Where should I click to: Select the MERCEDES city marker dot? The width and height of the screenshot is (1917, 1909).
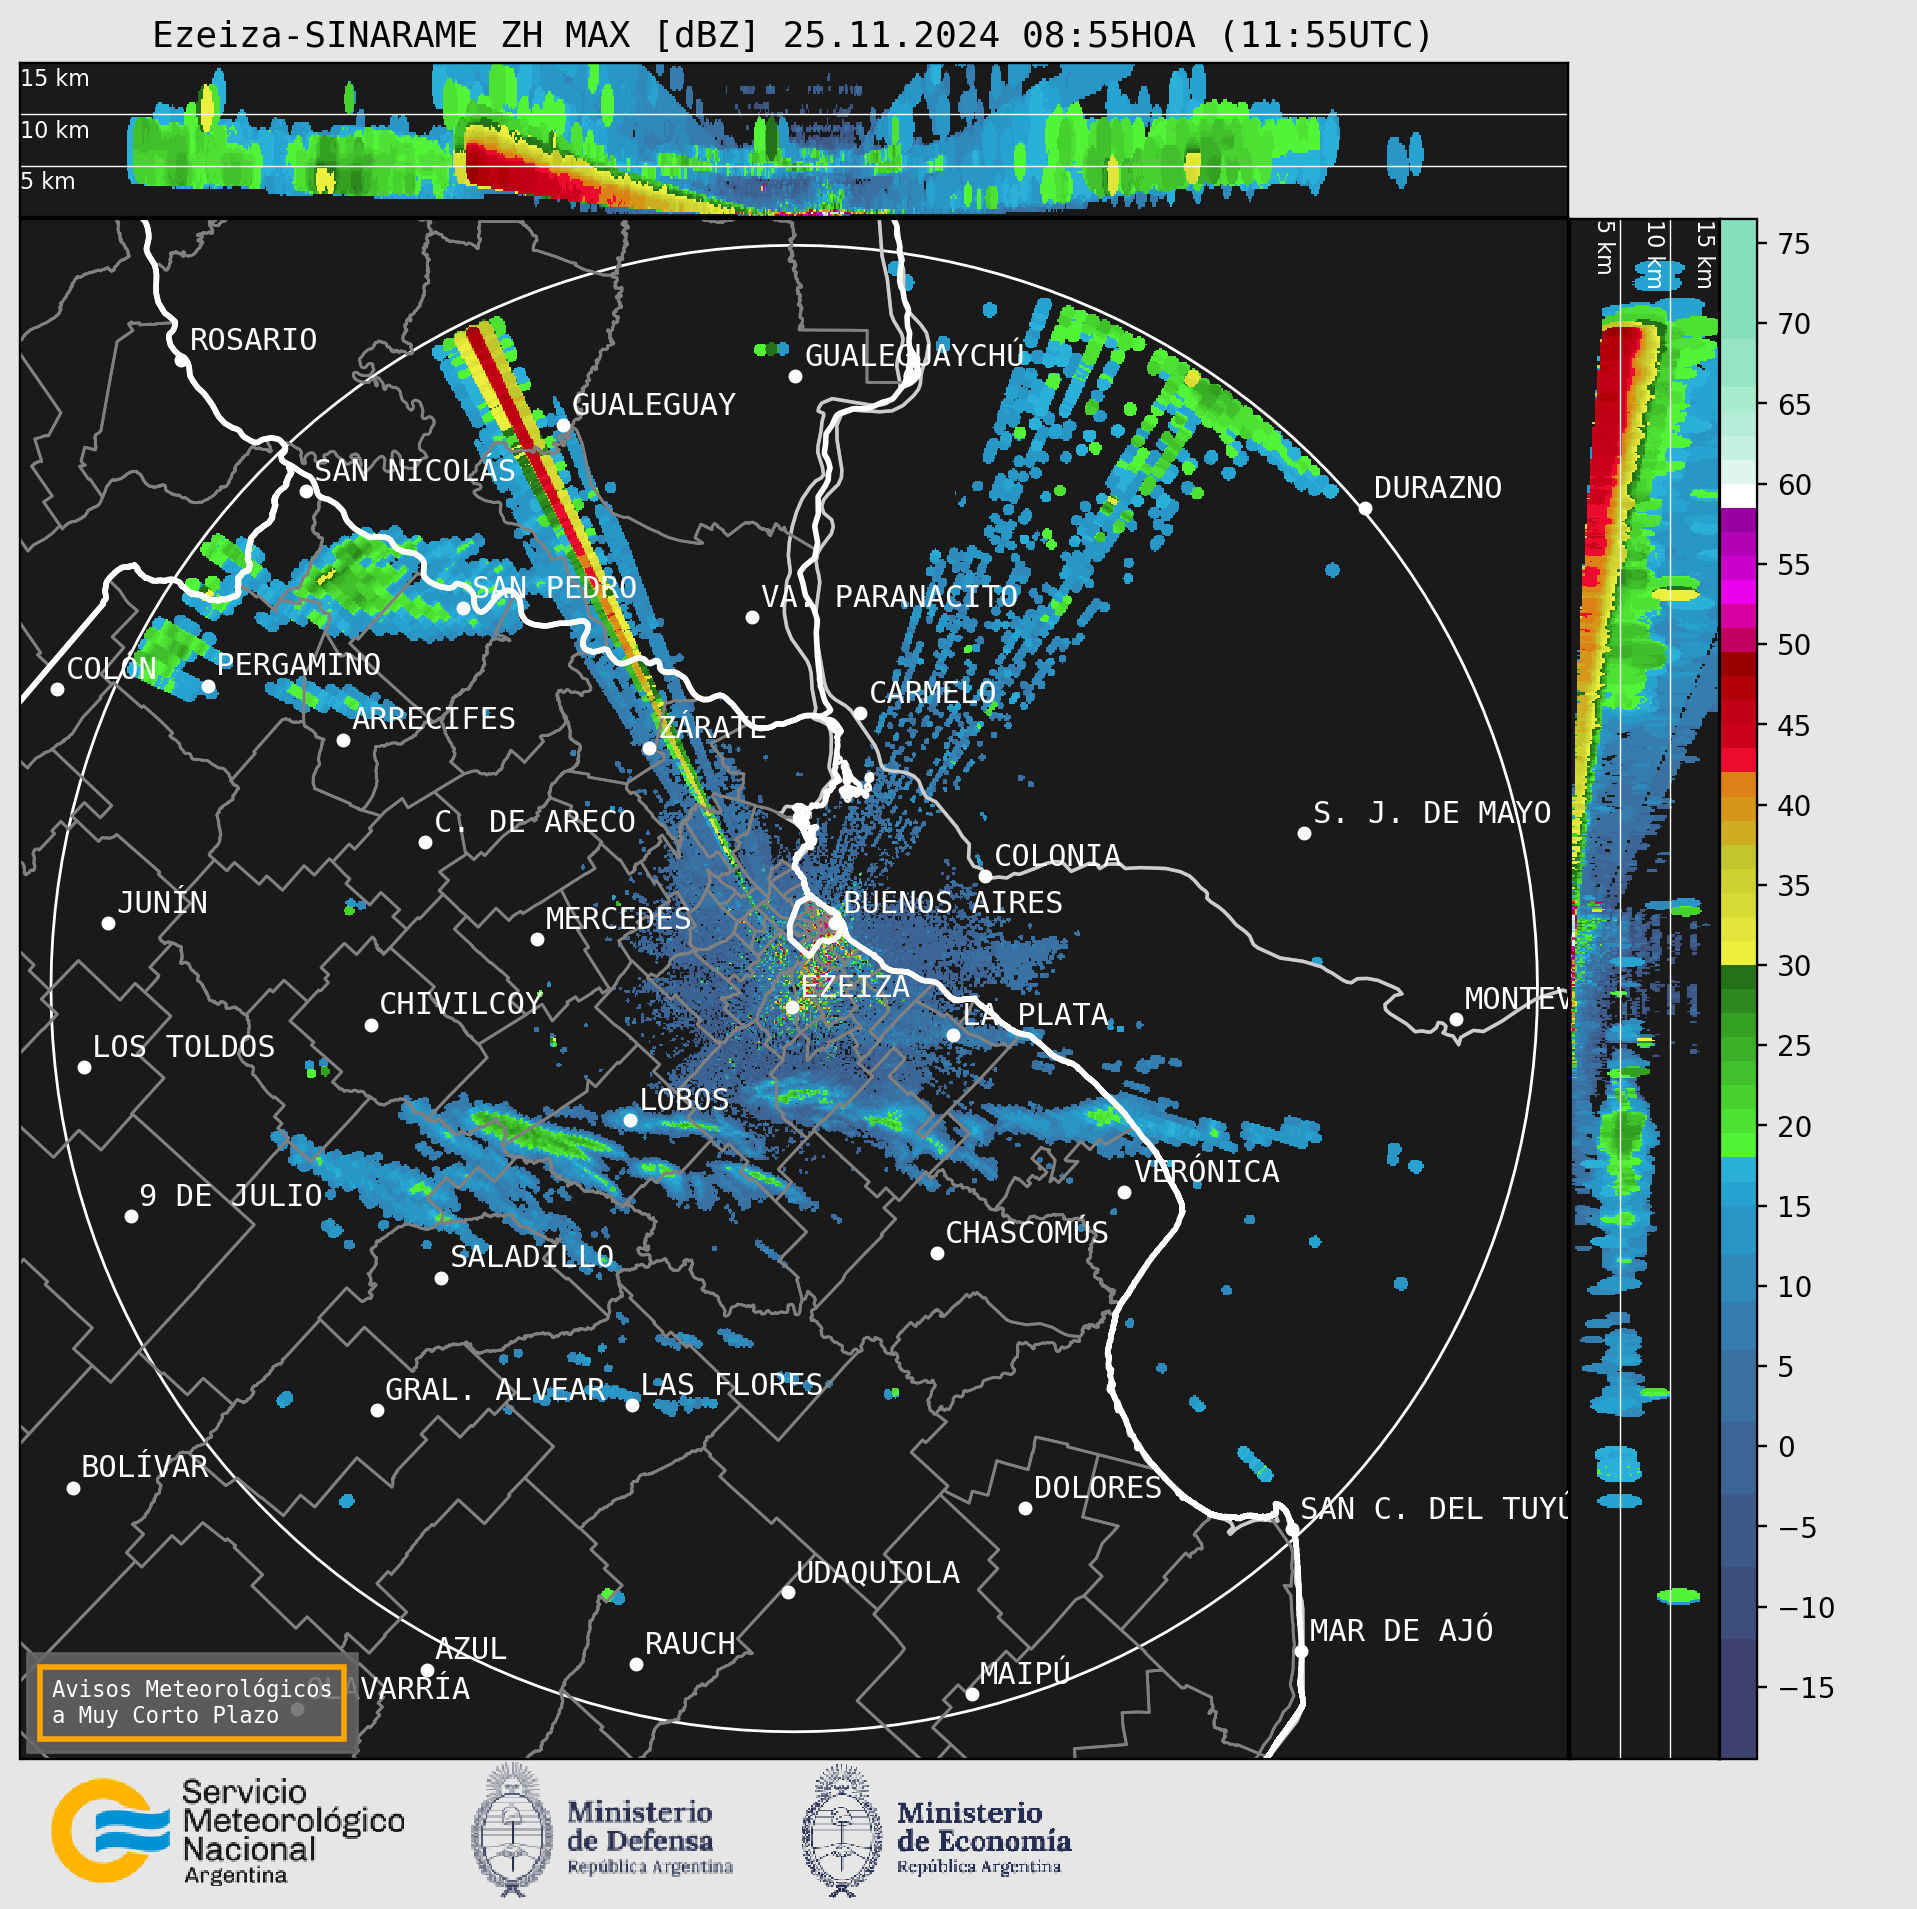point(537,939)
